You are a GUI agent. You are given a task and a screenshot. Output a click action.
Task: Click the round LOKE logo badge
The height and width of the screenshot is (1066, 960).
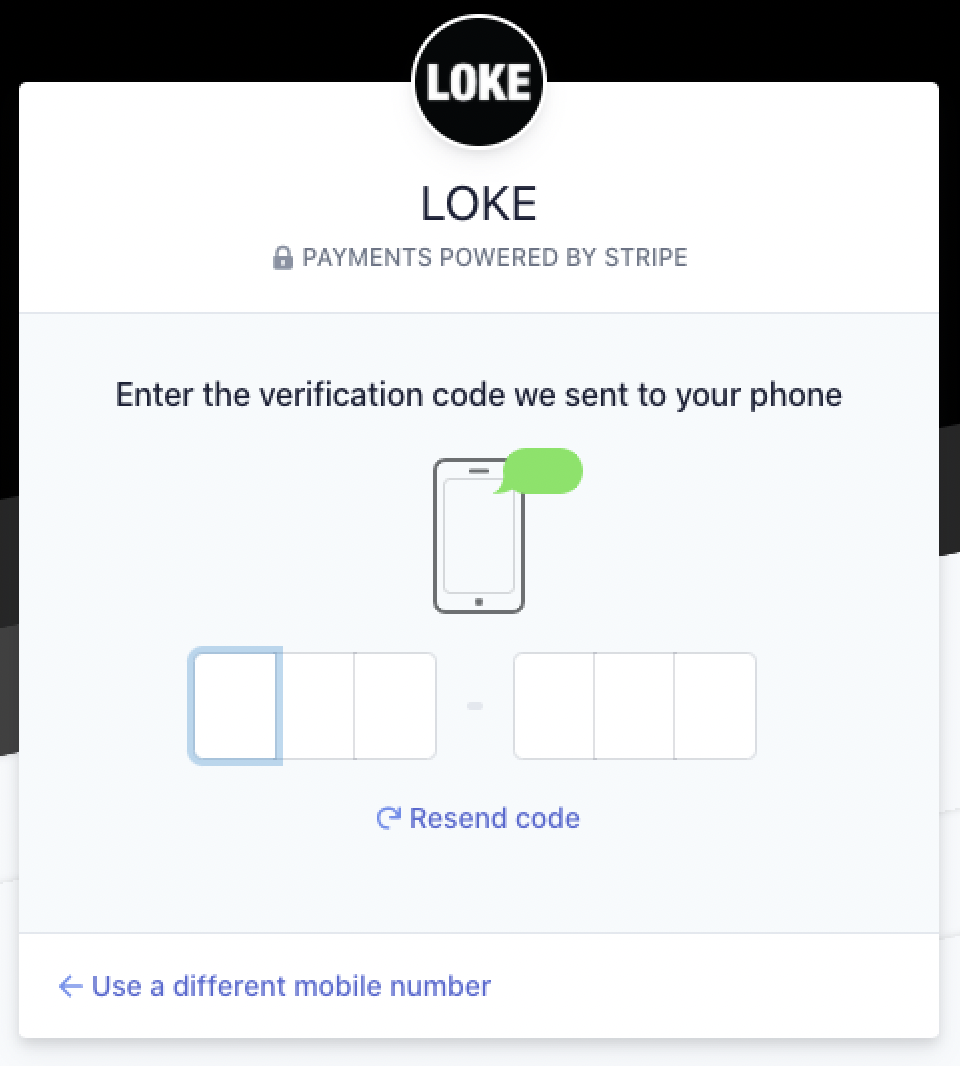click(479, 82)
